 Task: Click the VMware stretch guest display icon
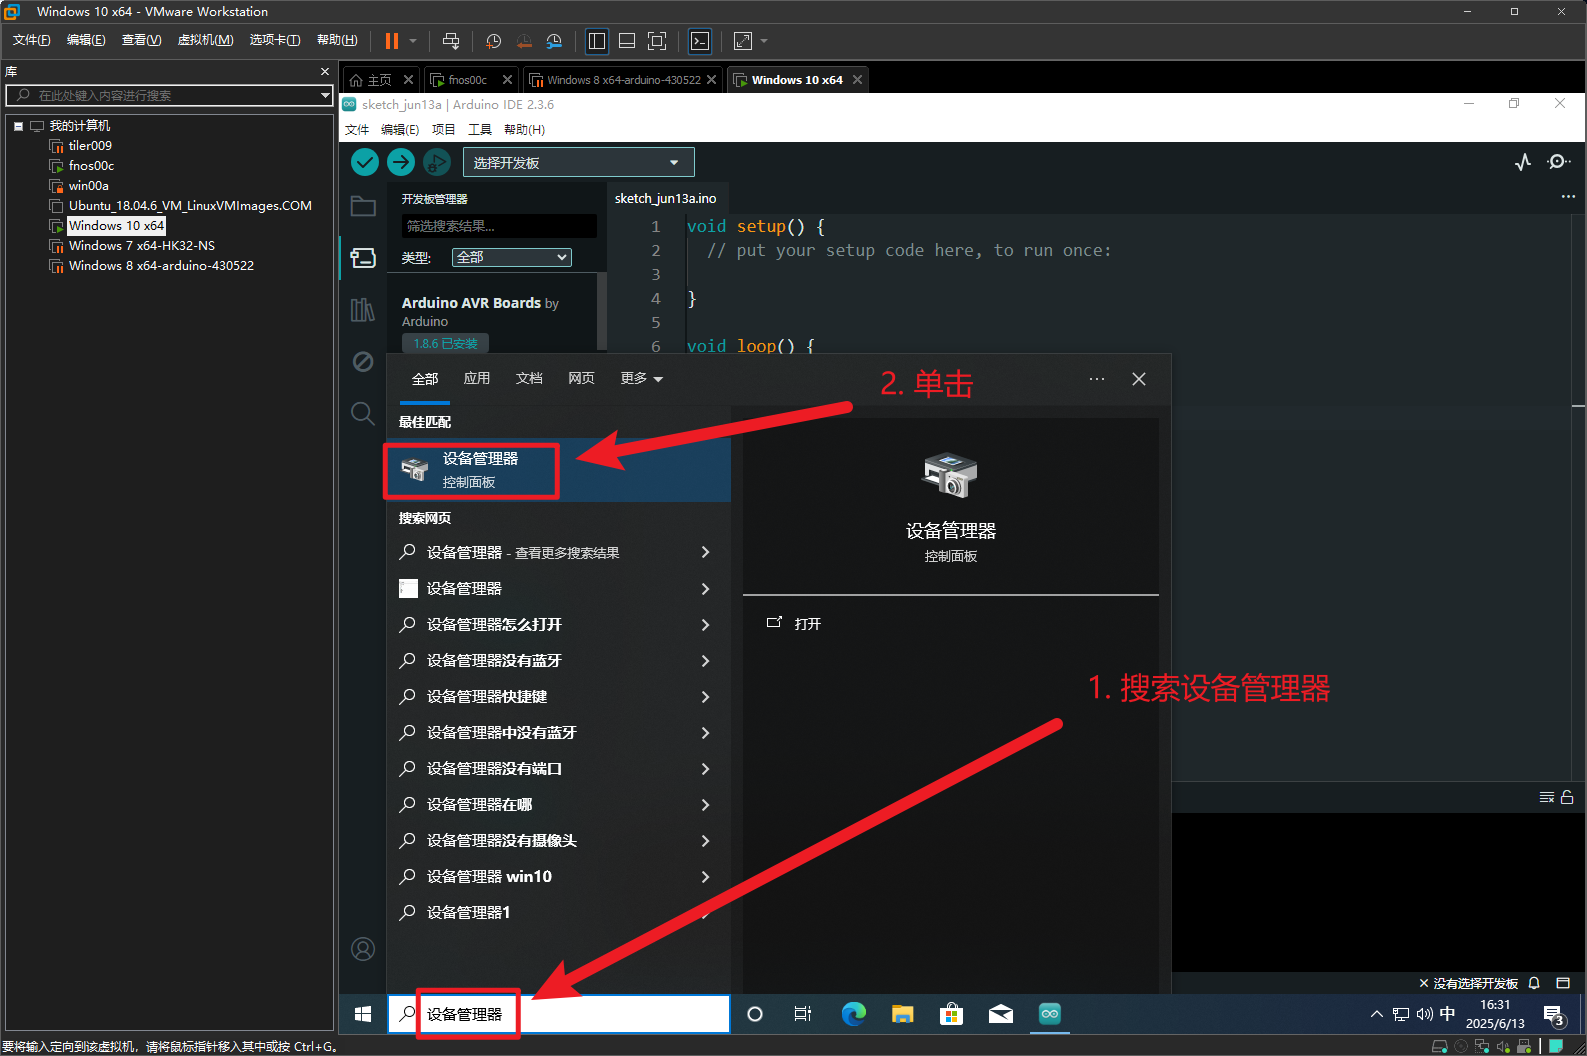(x=743, y=41)
